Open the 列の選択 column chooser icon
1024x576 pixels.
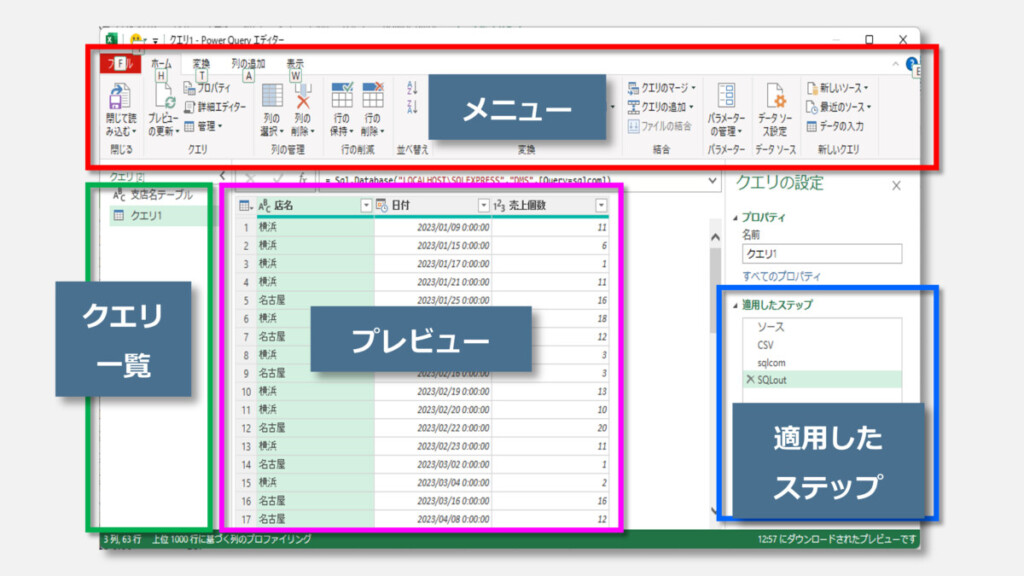pos(272,99)
